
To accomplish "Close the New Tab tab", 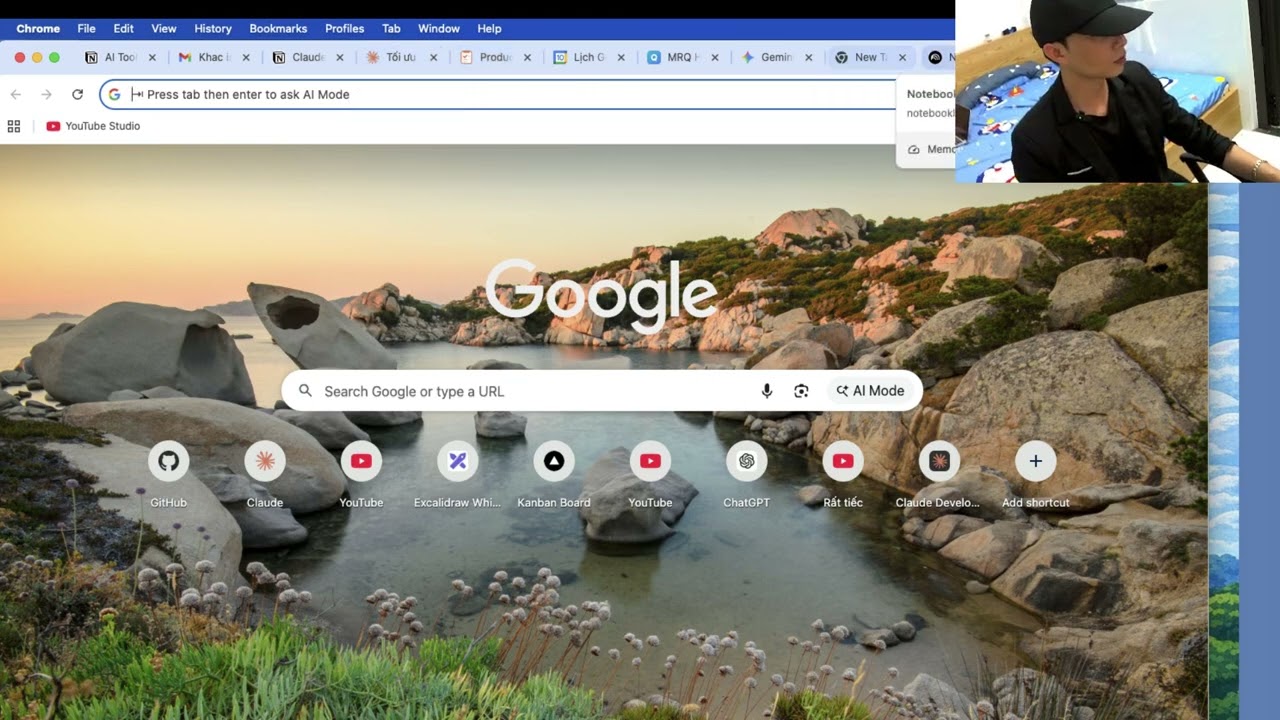I will [902, 58].
